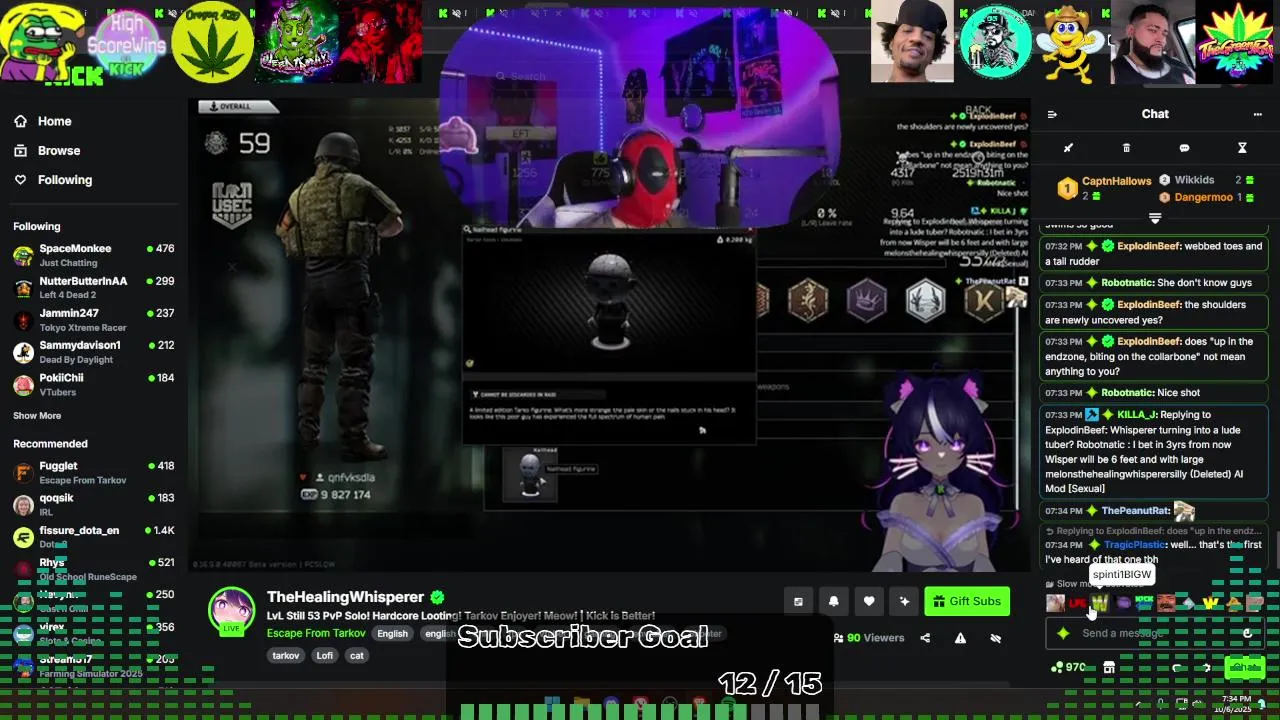Click the sword moderation icon in chat
The image size is (1280, 720).
tap(1068, 148)
